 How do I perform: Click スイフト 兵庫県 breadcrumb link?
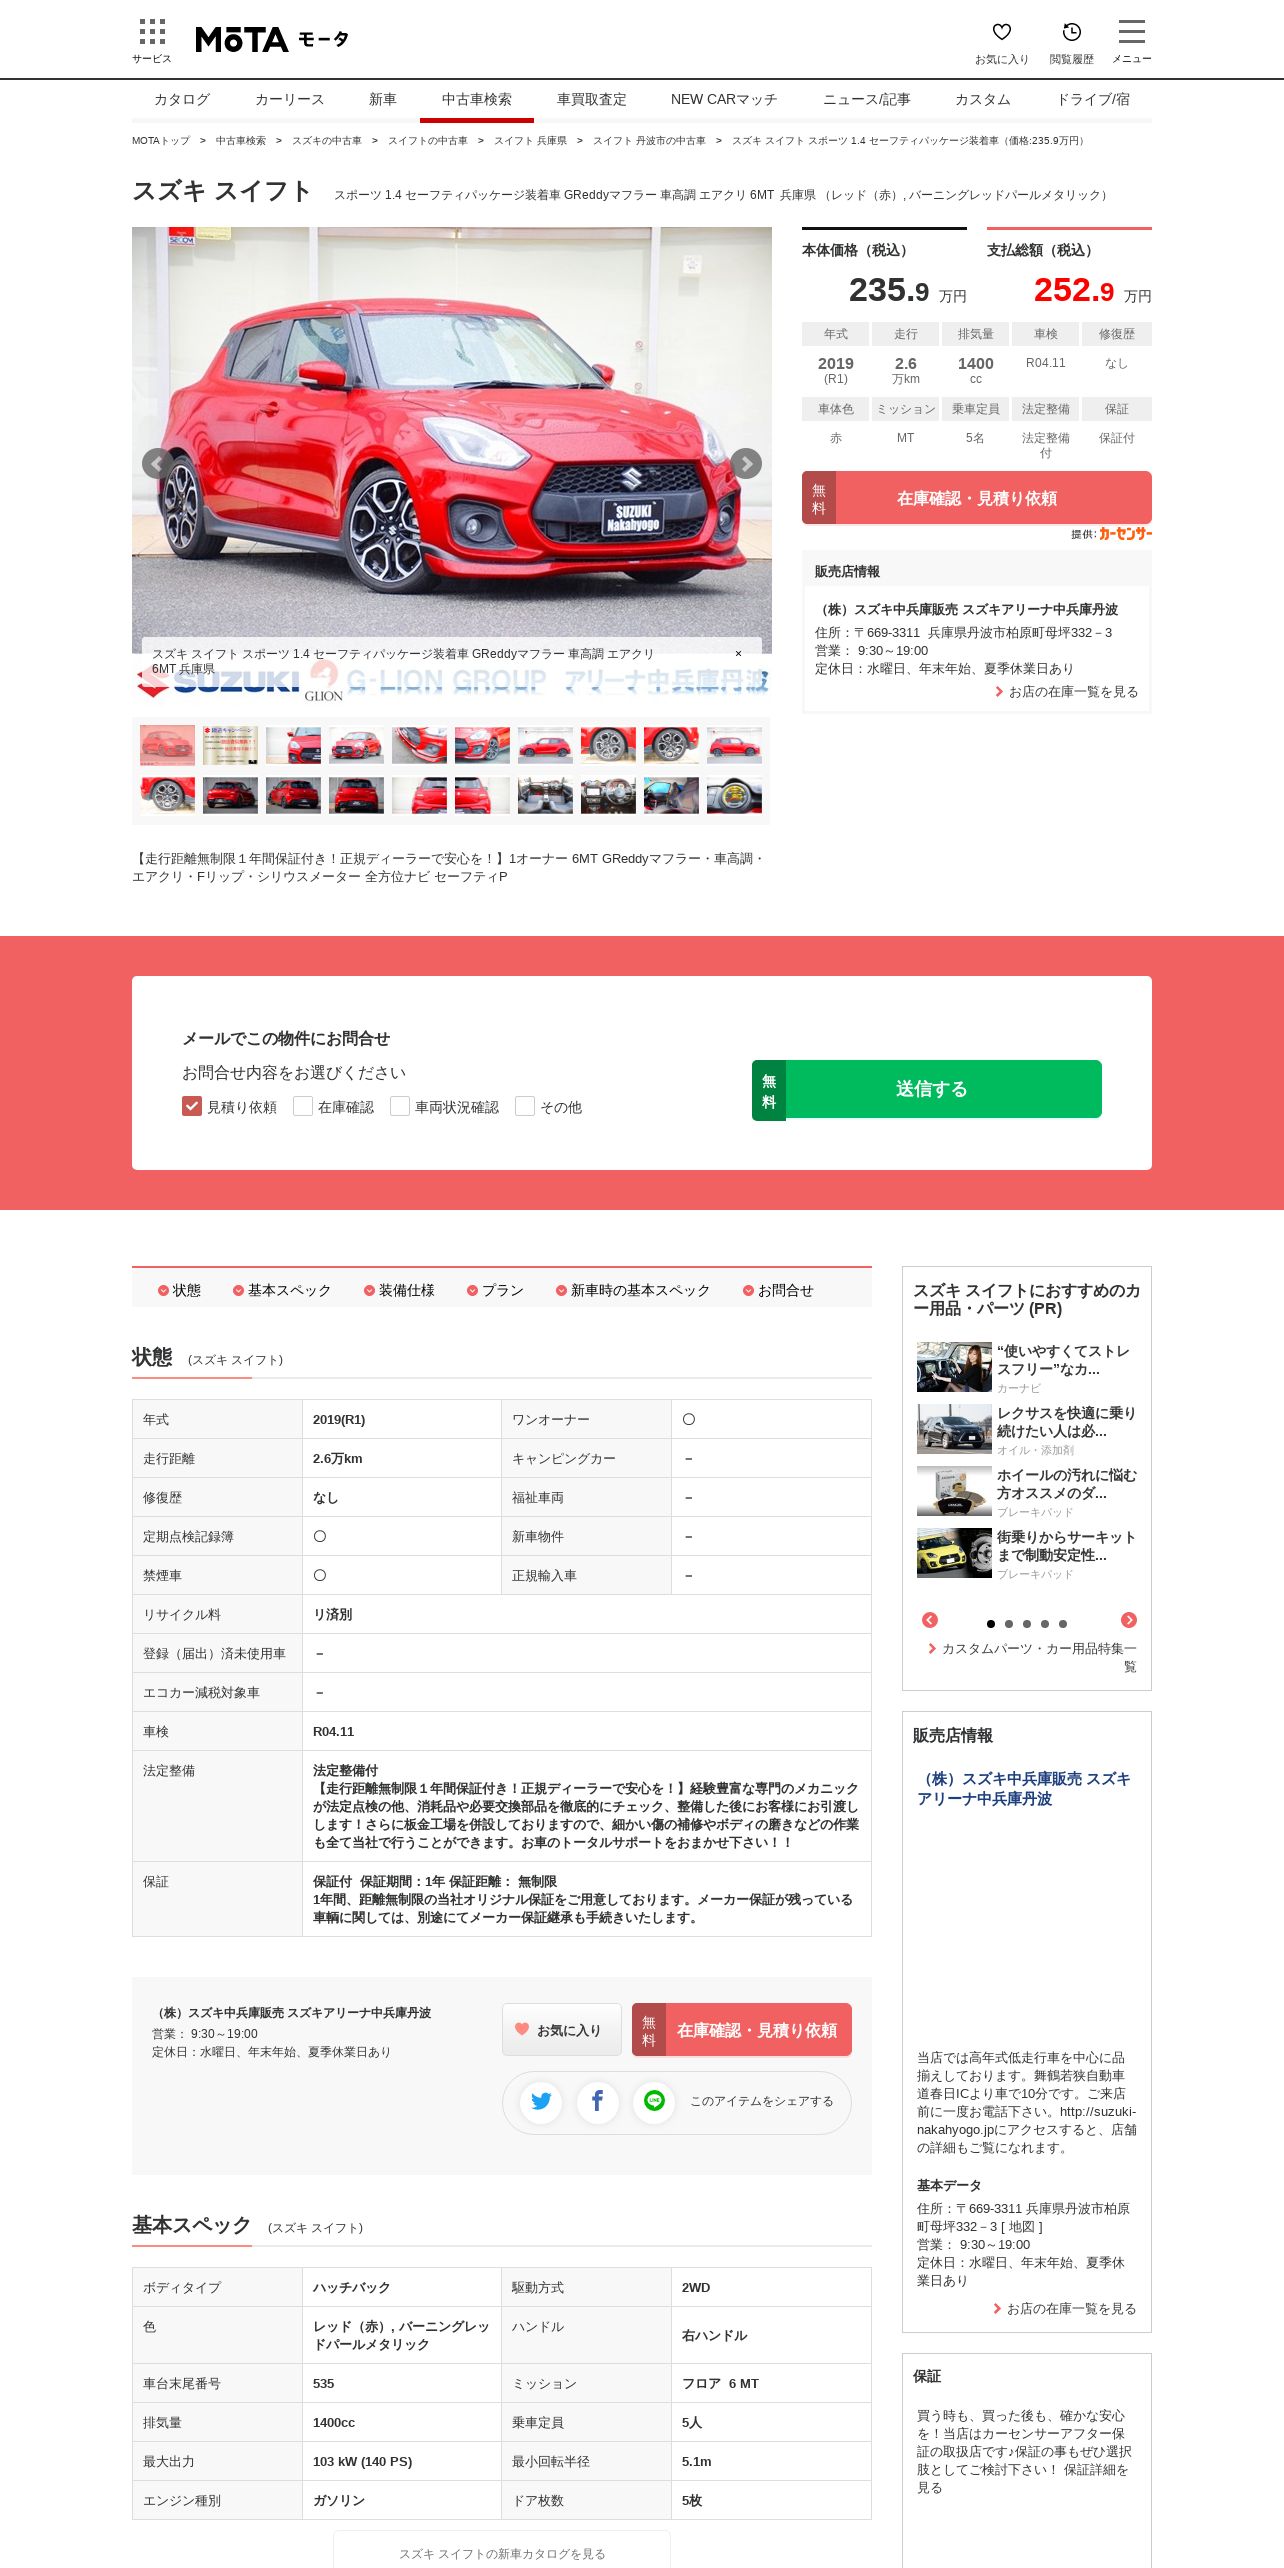[530, 141]
